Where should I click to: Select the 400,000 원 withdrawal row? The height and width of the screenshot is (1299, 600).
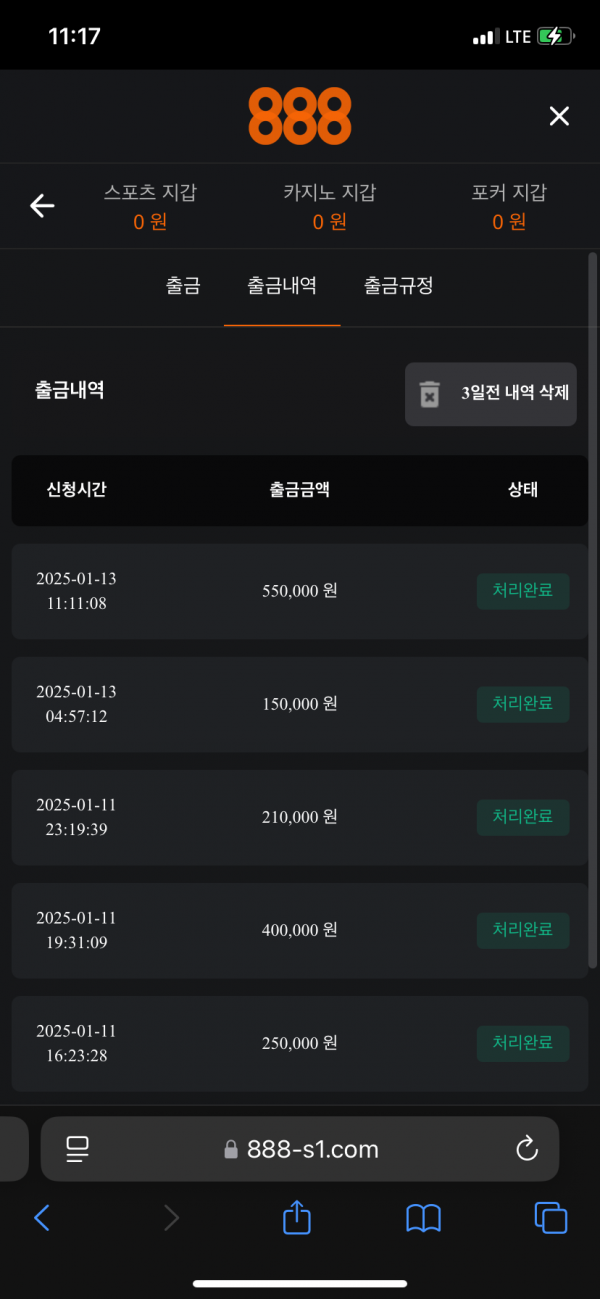click(300, 930)
